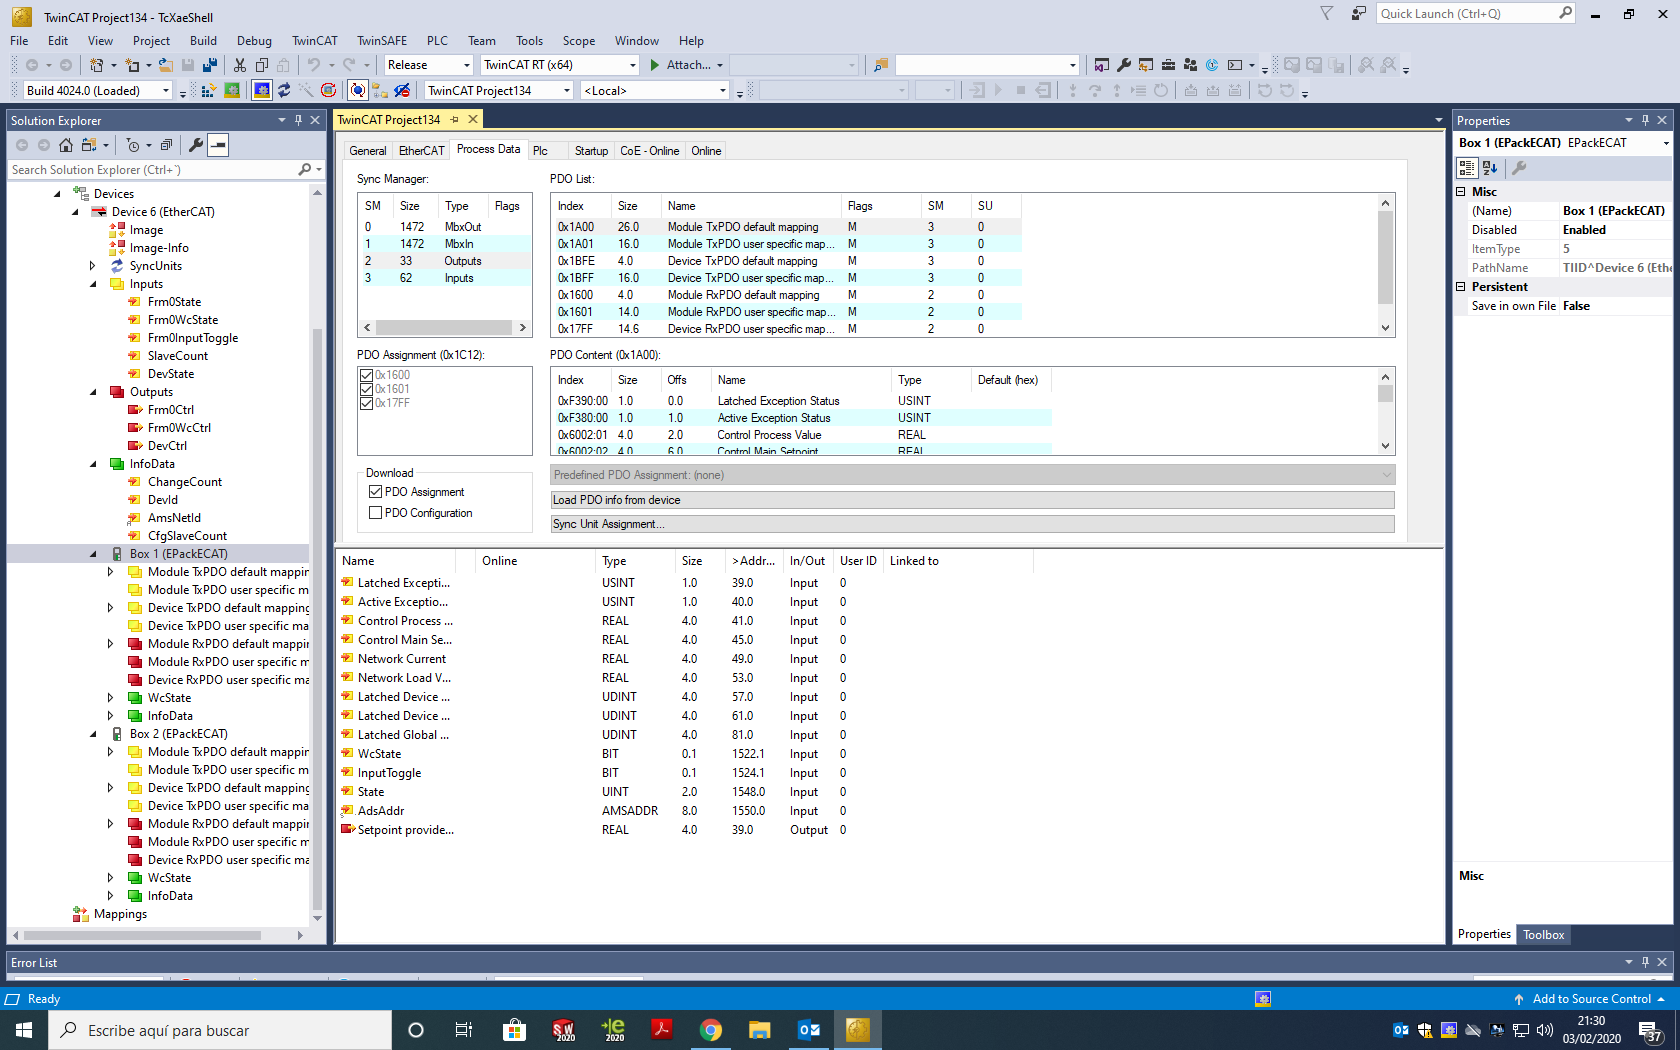Viewport: 1680px width, 1050px height.
Task: Select the Mappings tree item
Action: click(120, 914)
